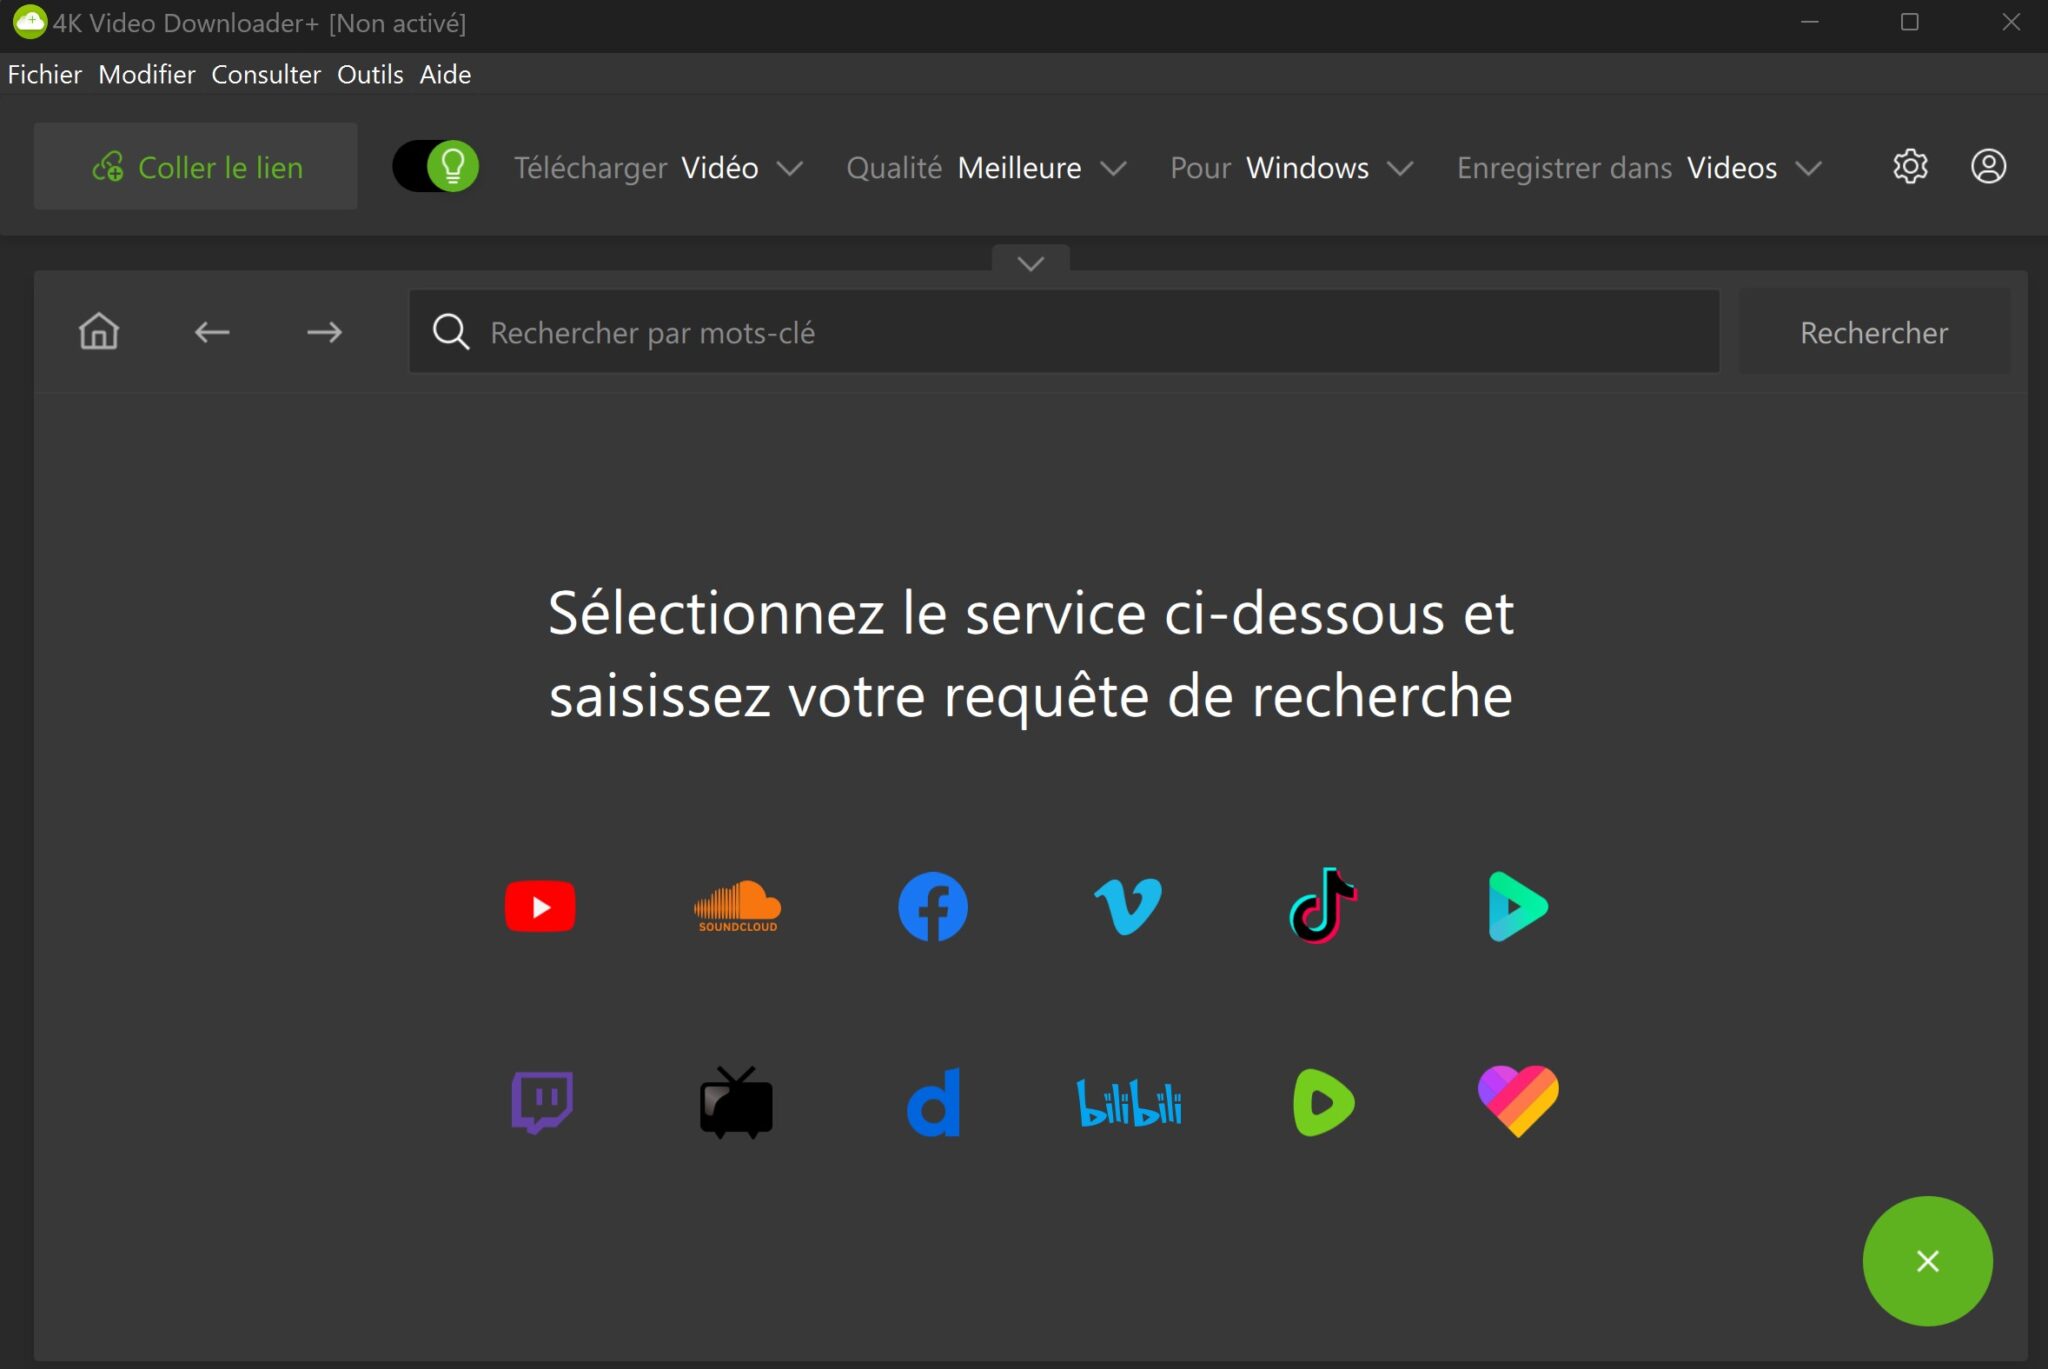Click the Rechercher button
Viewport: 2048px width, 1369px height.
pyautogui.click(x=1874, y=332)
